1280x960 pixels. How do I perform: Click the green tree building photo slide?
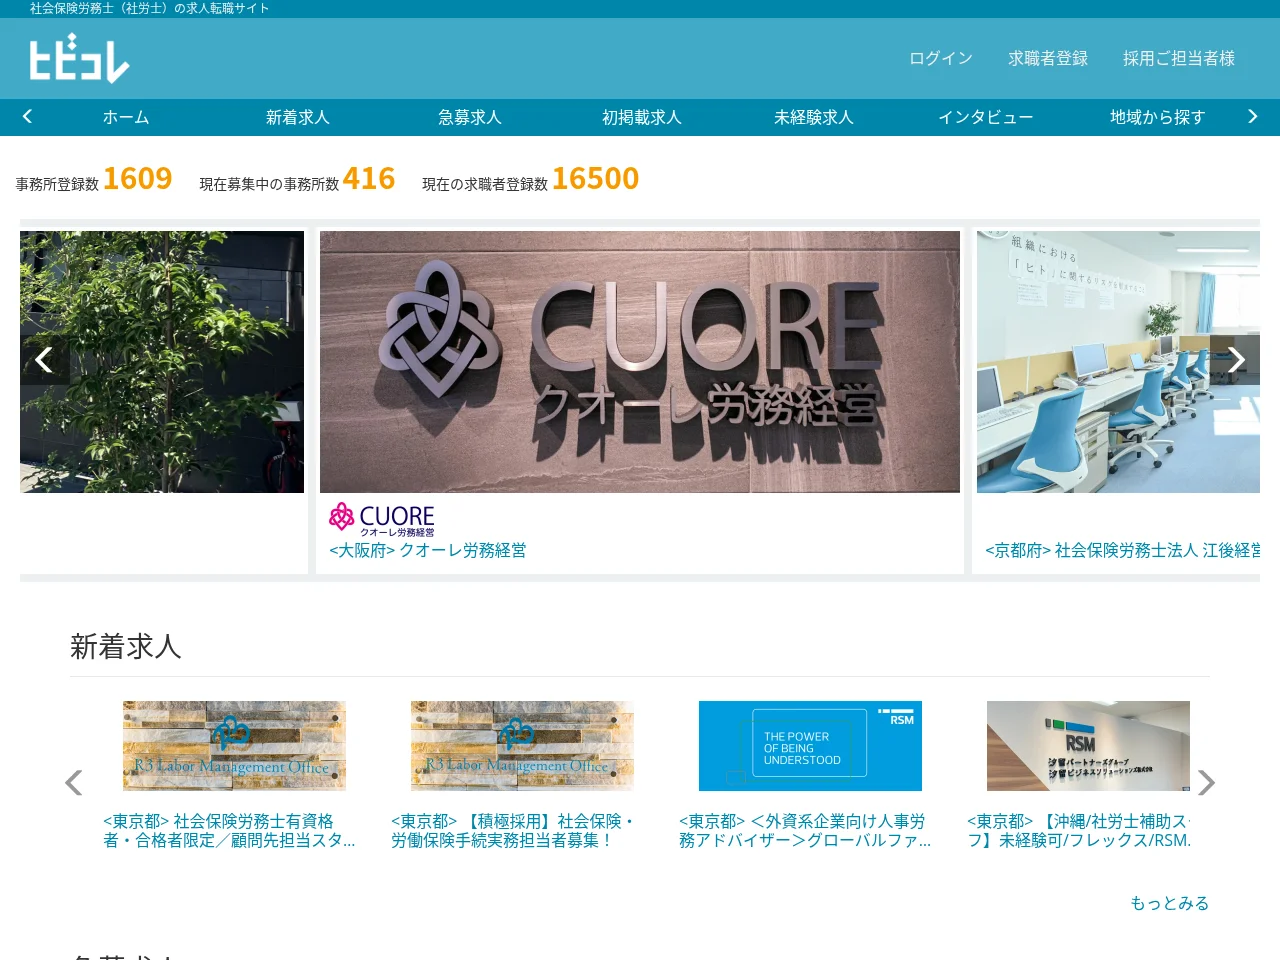pyautogui.click(x=162, y=362)
